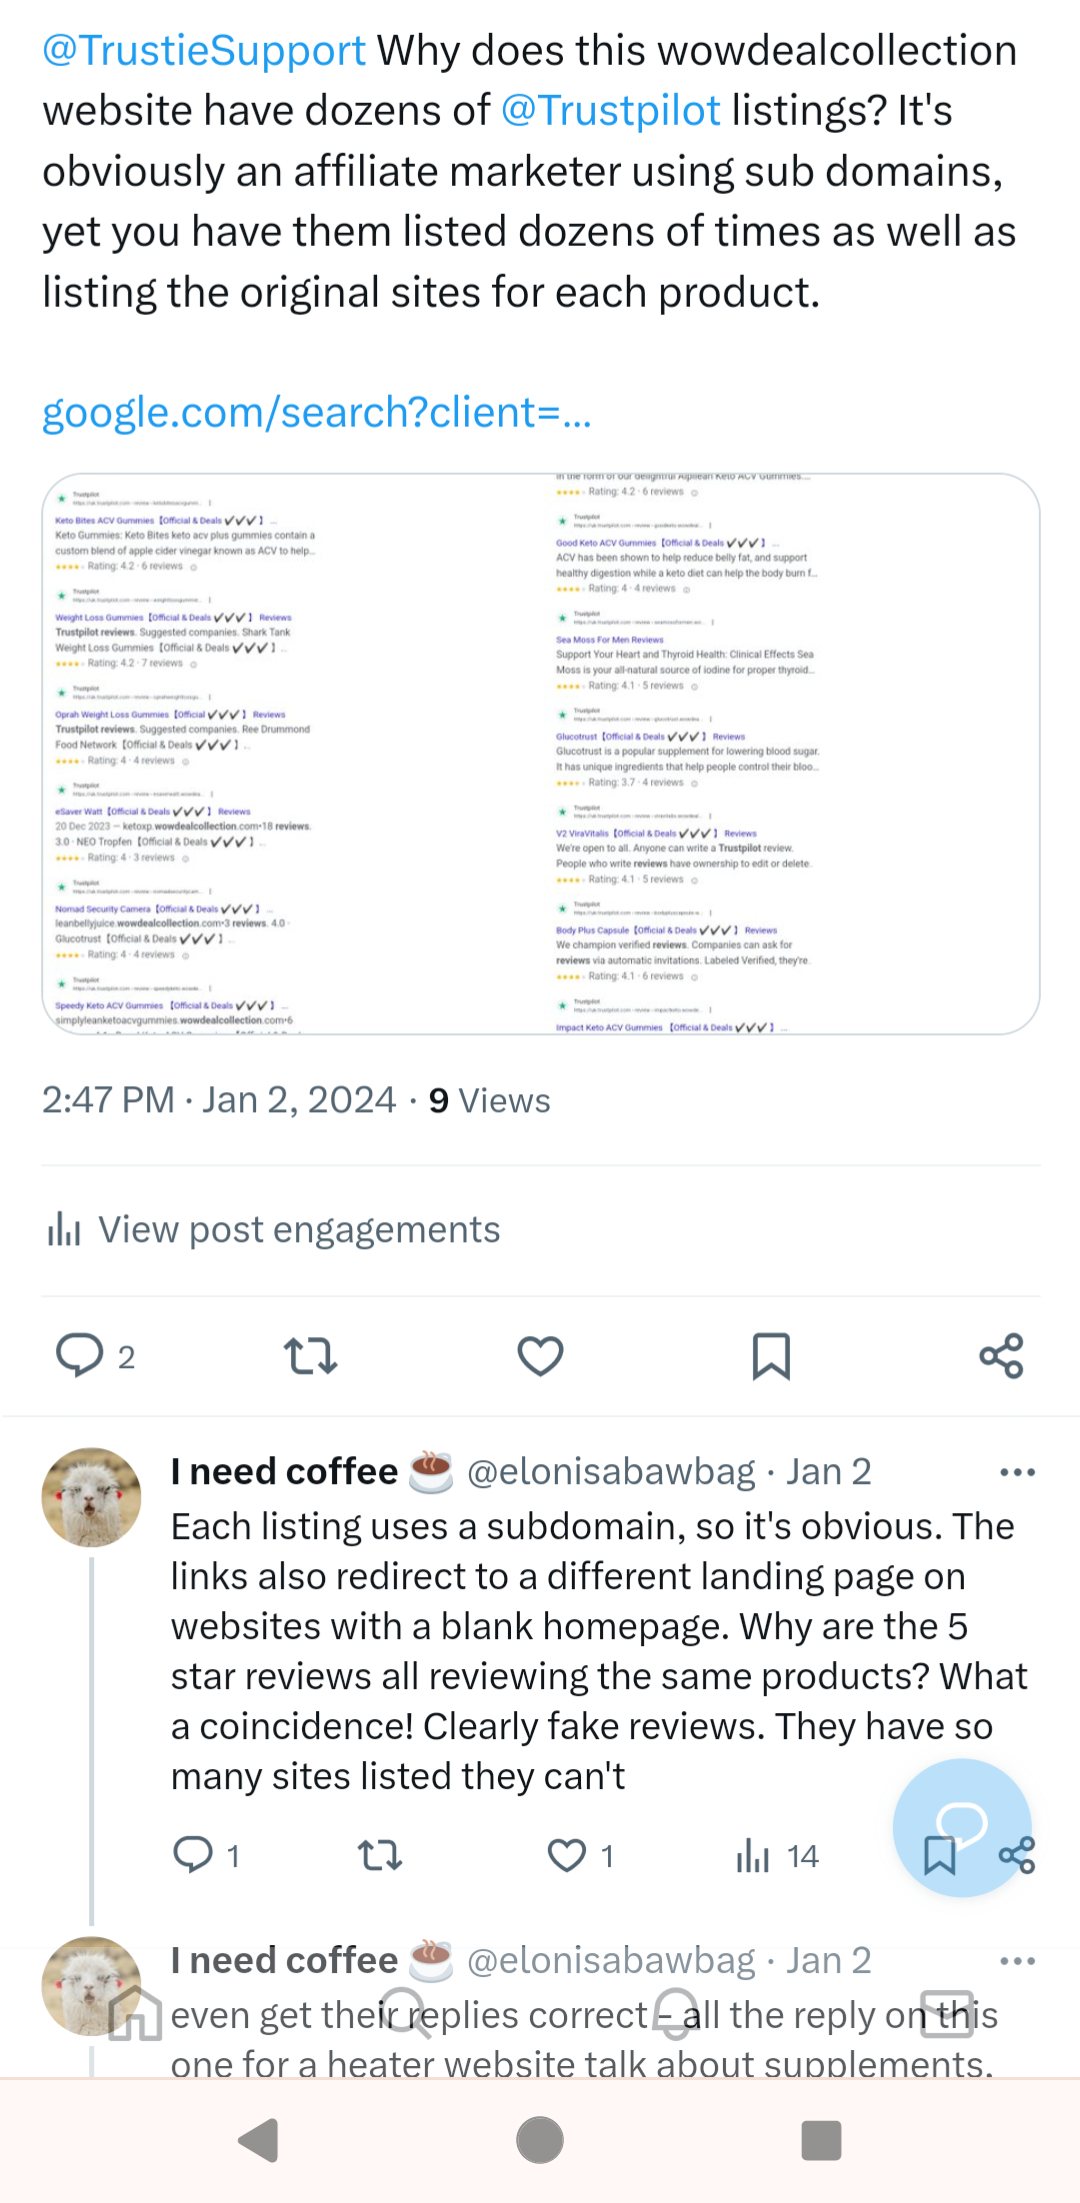The width and height of the screenshot is (1080, 2203).
Task: Open the @Trustpilot mention
Action: coord(610,111)
